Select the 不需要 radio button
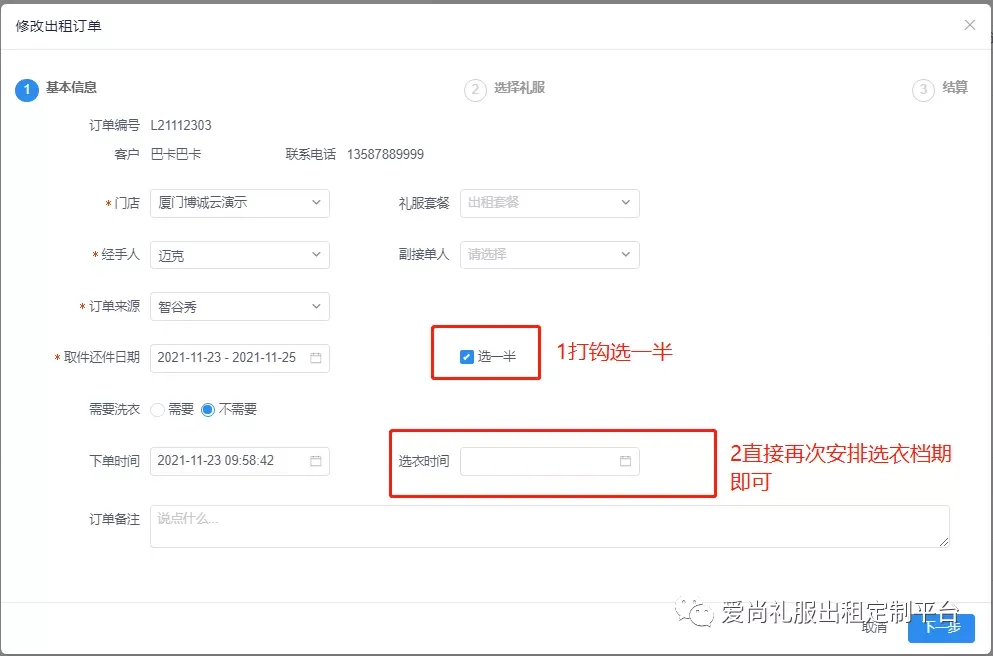 (x=208, y=409)
